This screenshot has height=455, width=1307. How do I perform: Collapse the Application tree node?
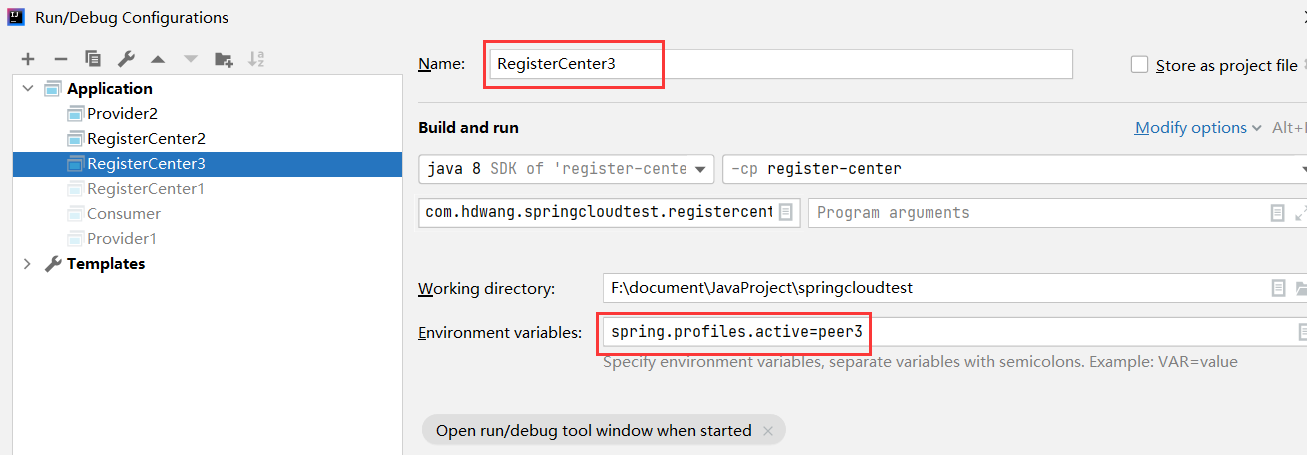(x=28, y=89)
